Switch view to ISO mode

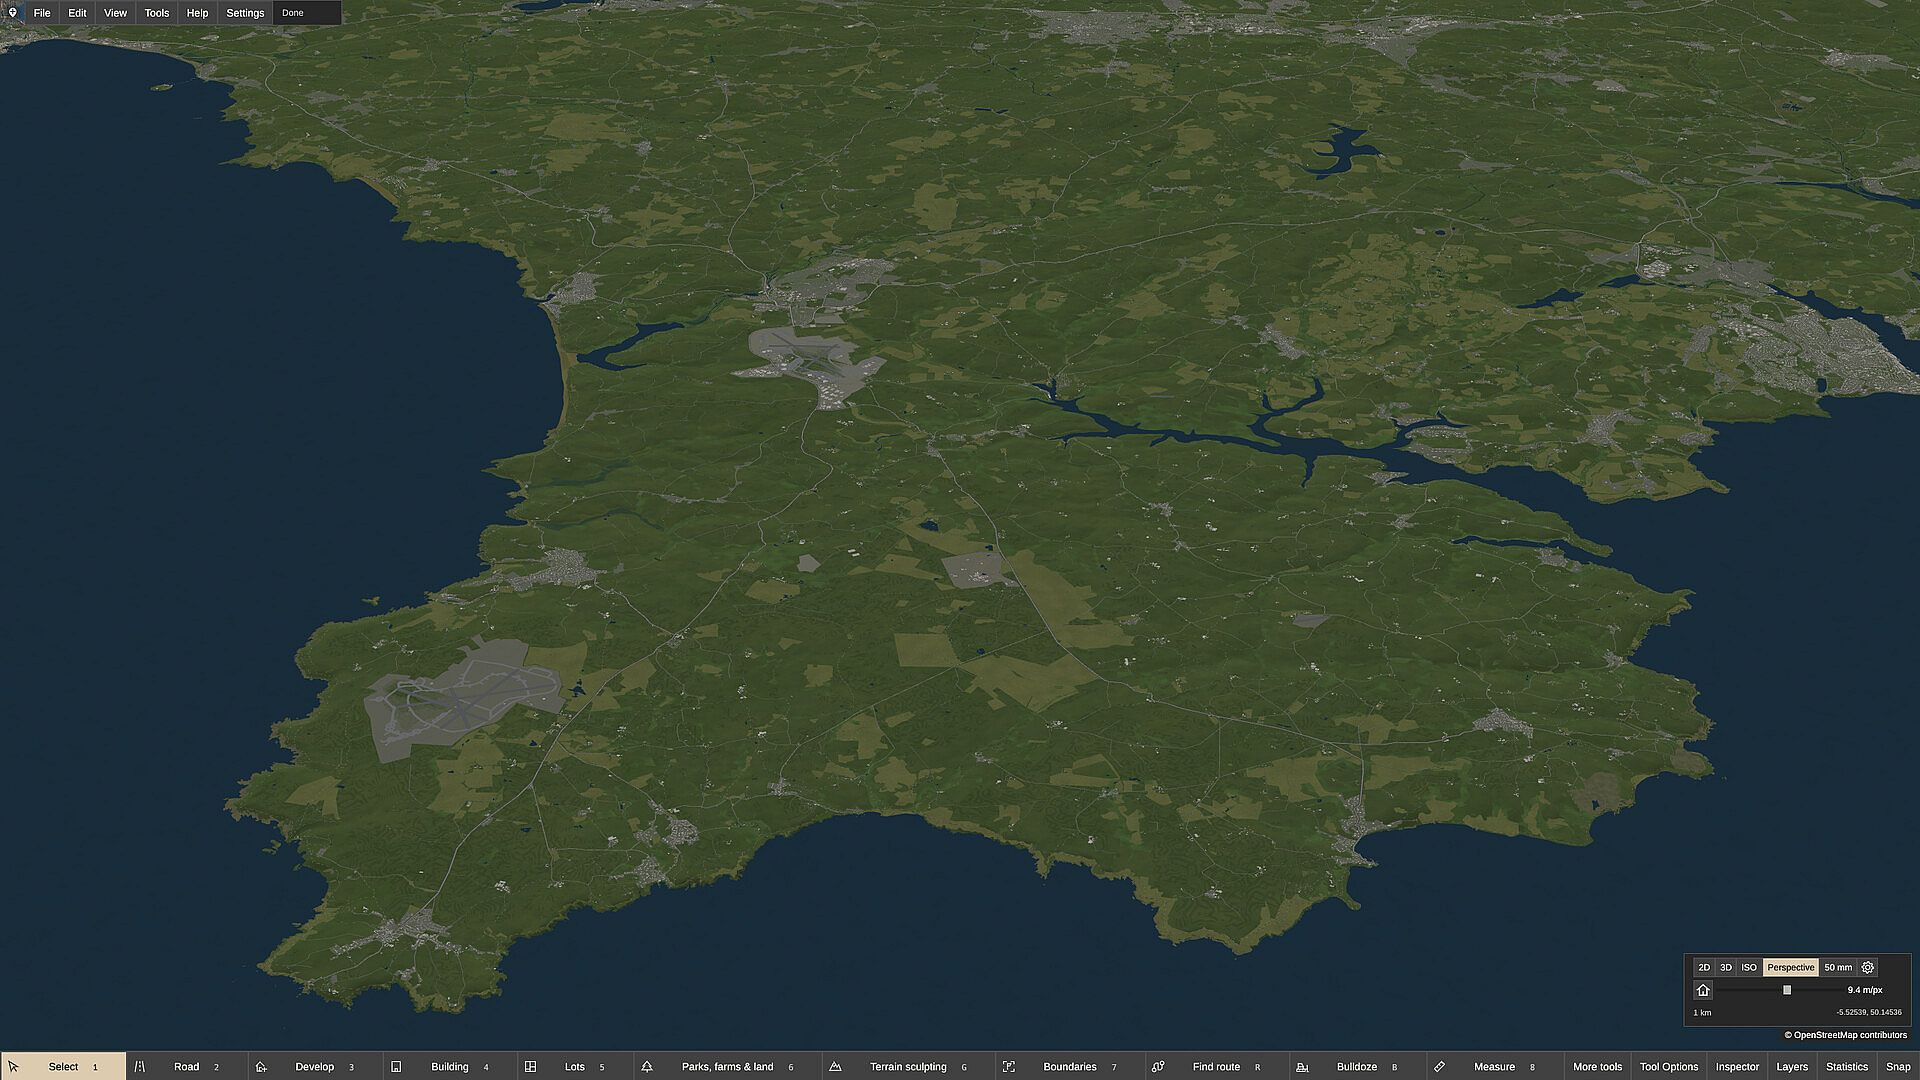(1749, 967)
